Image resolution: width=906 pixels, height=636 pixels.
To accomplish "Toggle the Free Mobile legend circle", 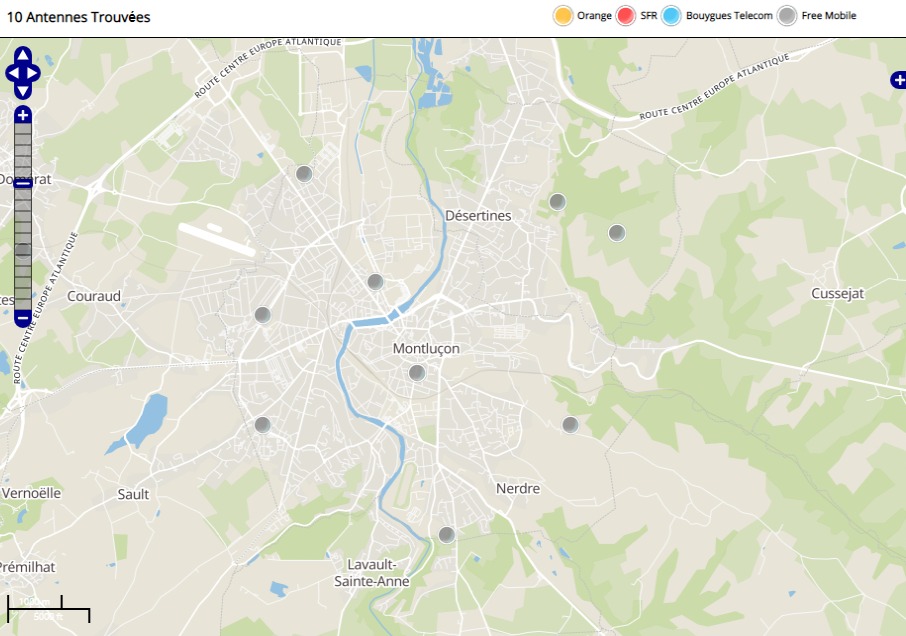I will point(786,16).
